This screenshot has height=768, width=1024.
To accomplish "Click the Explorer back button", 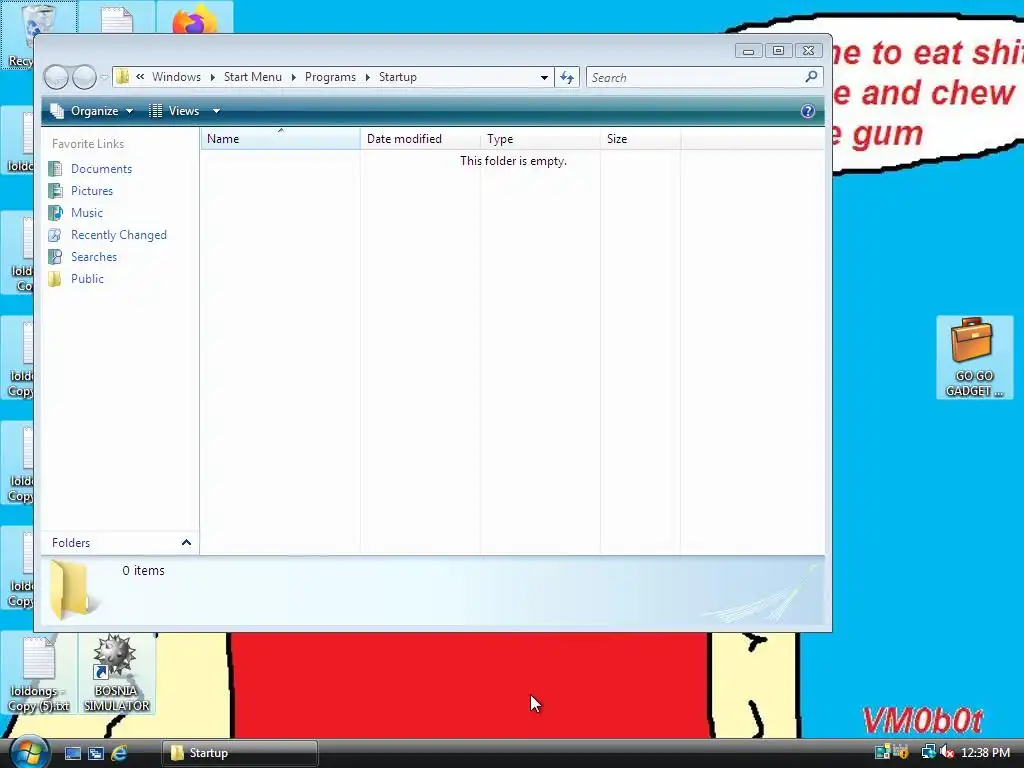I will [56, 77].
